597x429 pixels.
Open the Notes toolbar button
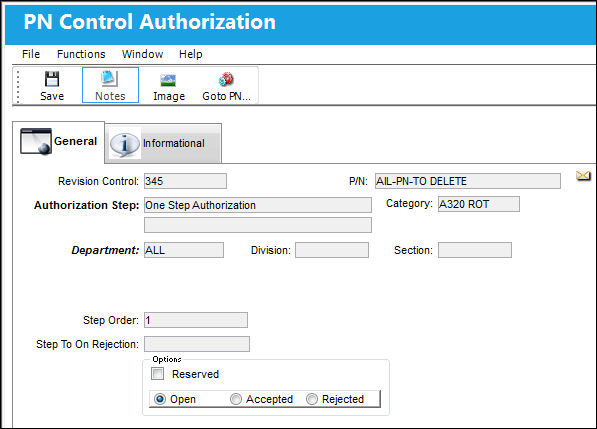pyautogui.click(x=110, y=85)
